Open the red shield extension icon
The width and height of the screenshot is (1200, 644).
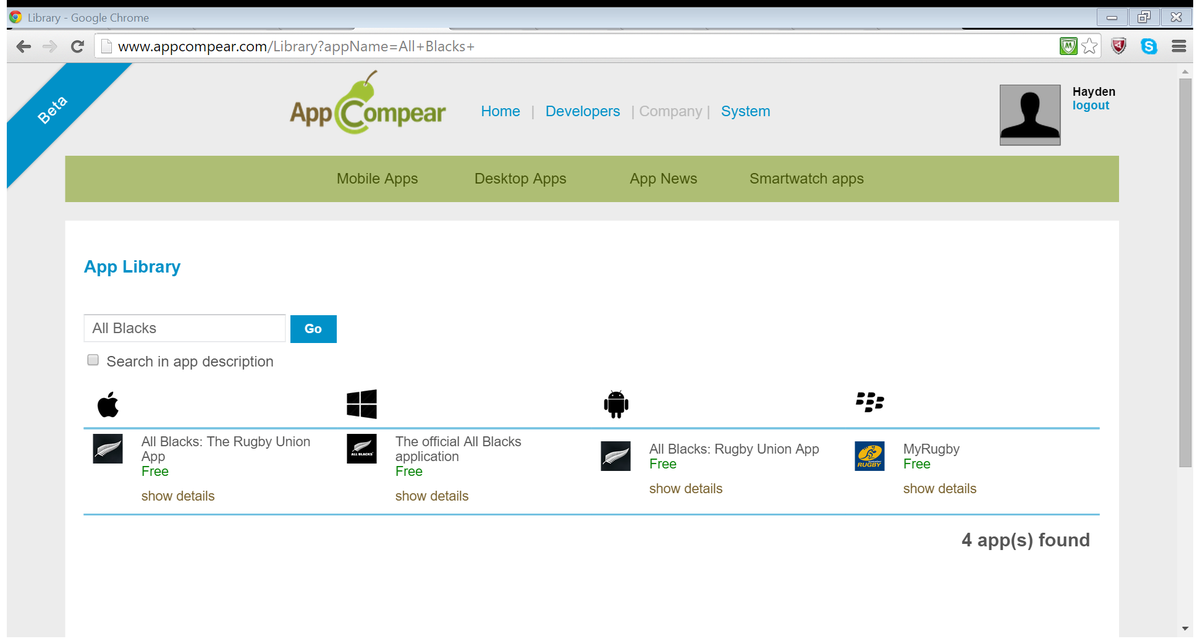coord(1121,46)
